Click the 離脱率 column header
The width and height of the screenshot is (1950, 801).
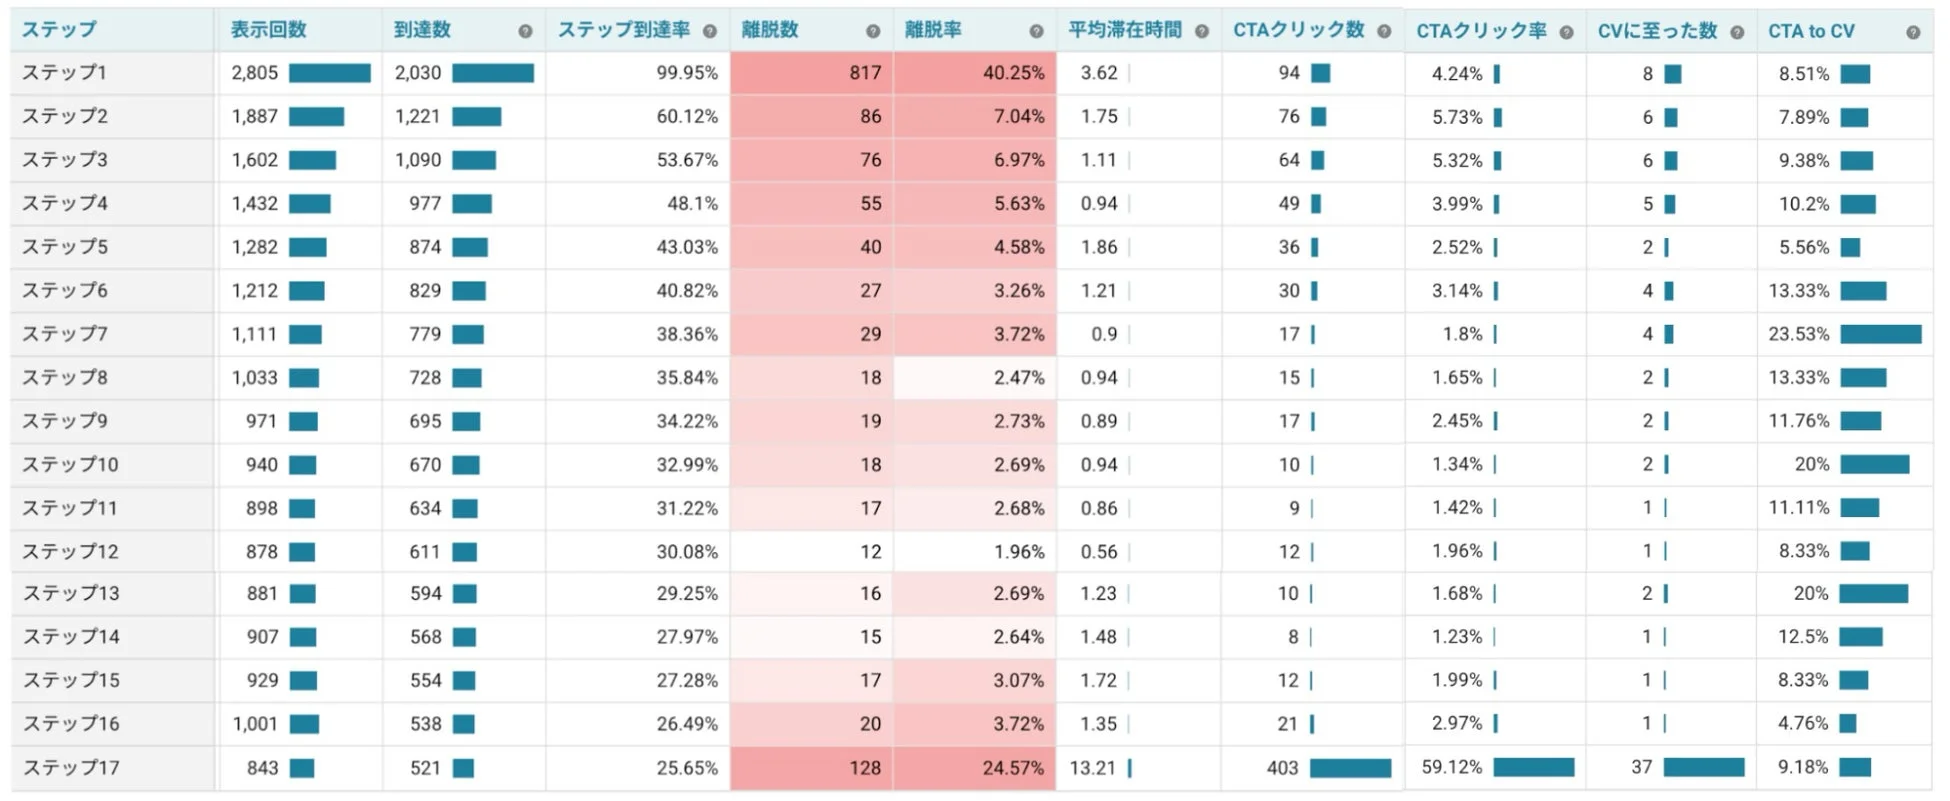tap(930, 30)
